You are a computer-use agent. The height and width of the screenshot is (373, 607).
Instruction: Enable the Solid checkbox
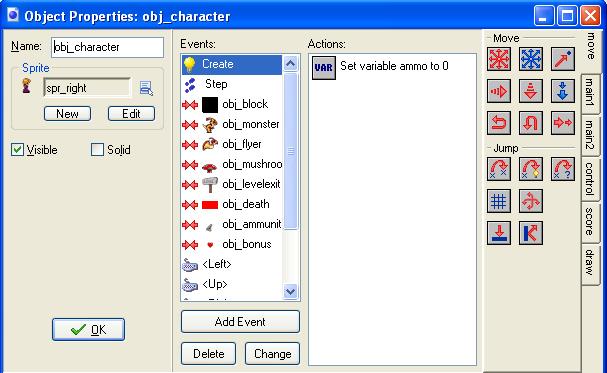[x=97, y=149]
